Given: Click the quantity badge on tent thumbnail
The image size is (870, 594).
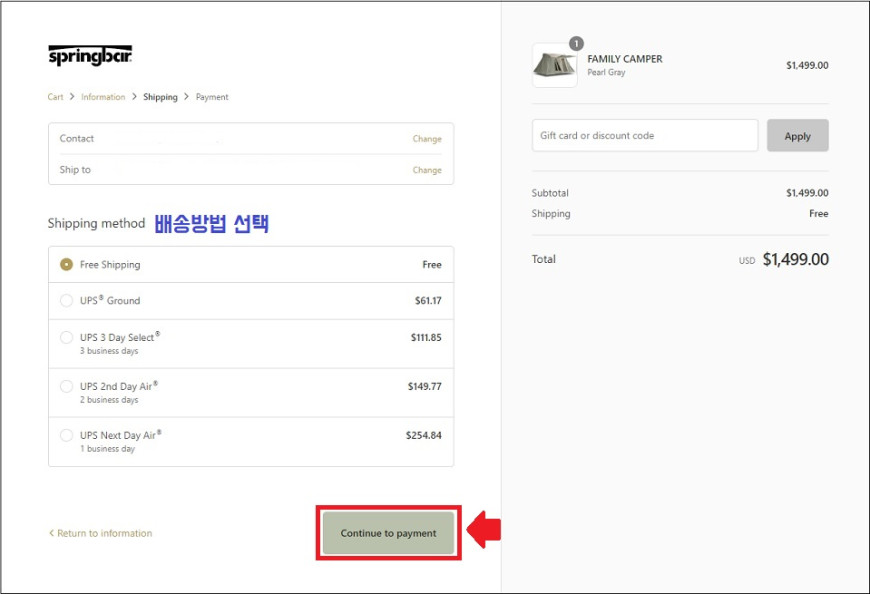Looking at the screenshot, I should [576, 43].
